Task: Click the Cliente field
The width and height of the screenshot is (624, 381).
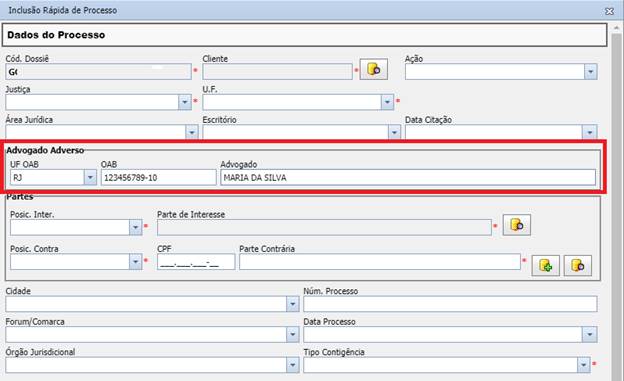Action: [x=277, y=72]
